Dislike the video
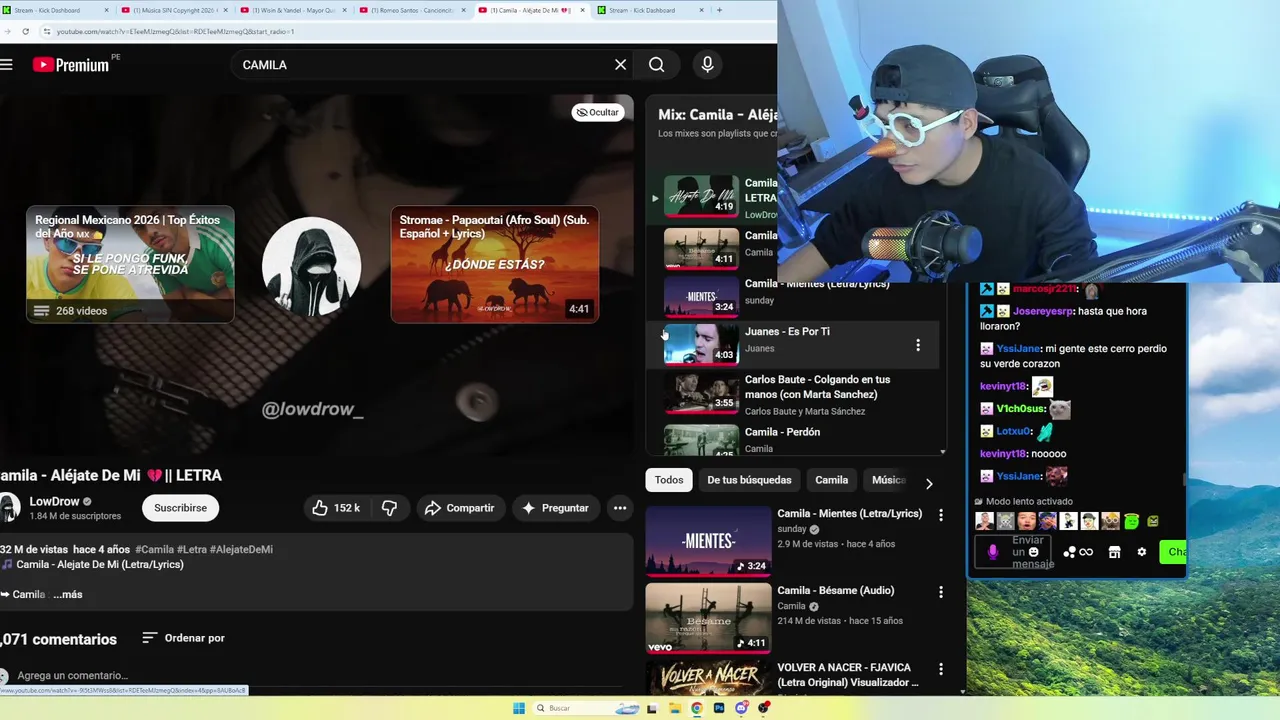This screenshot has width=1280, height=720. [389, 508]
